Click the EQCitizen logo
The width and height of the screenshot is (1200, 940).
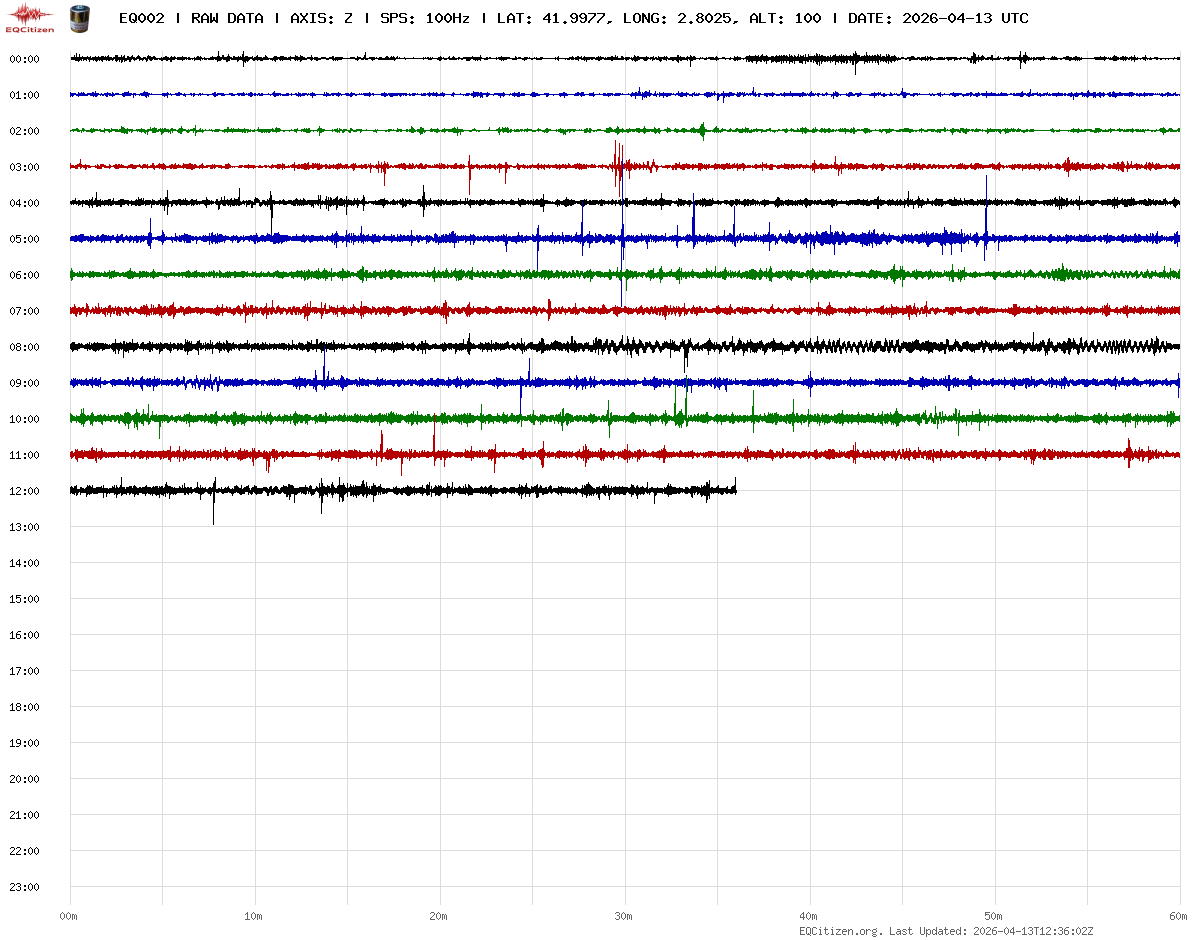coord(30,17)
